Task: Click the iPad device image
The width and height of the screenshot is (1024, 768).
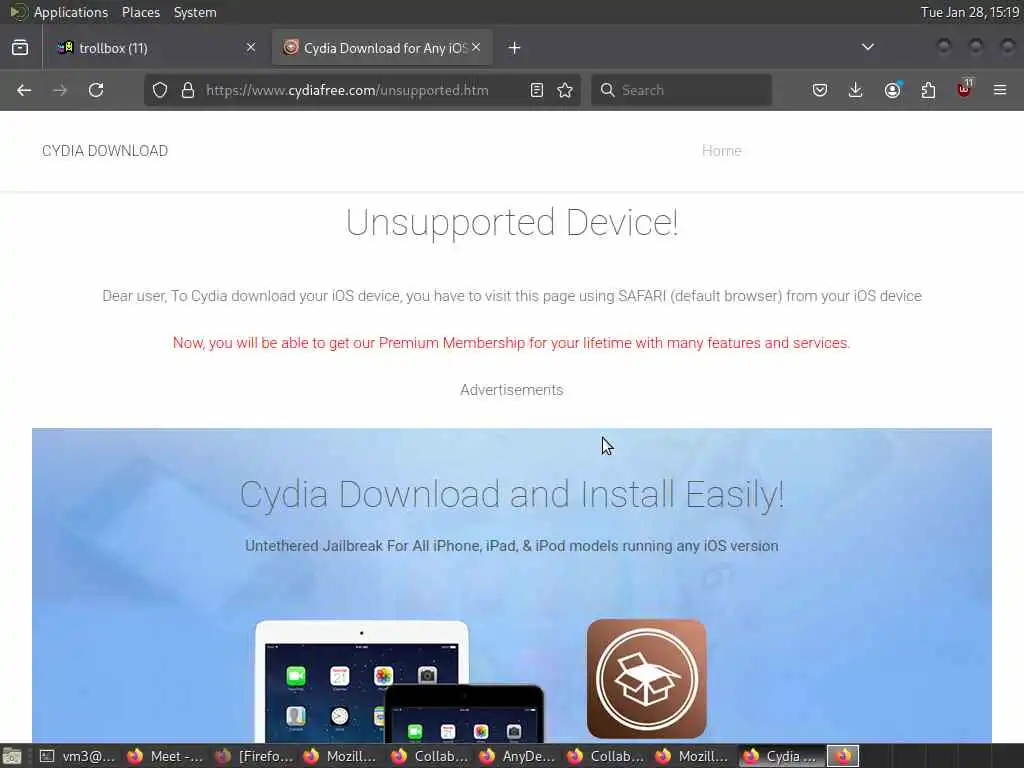Action: click(361, 680)
